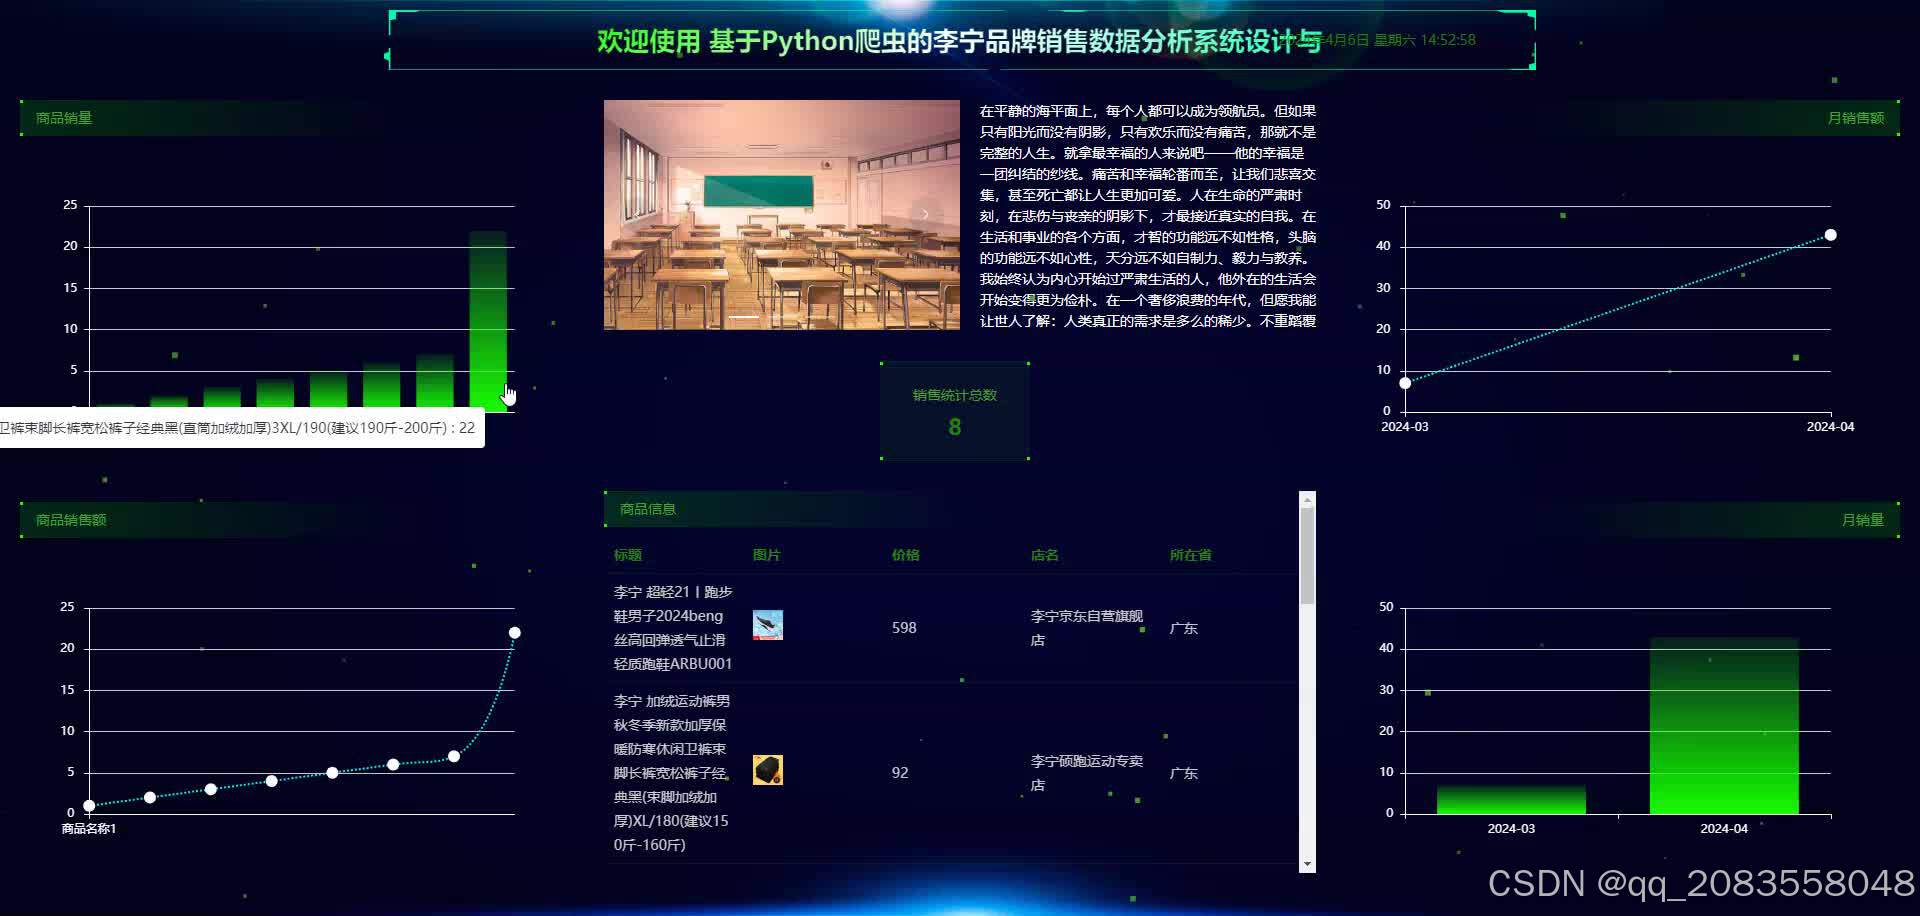Click the price cell 92

(x=900, y=773)
